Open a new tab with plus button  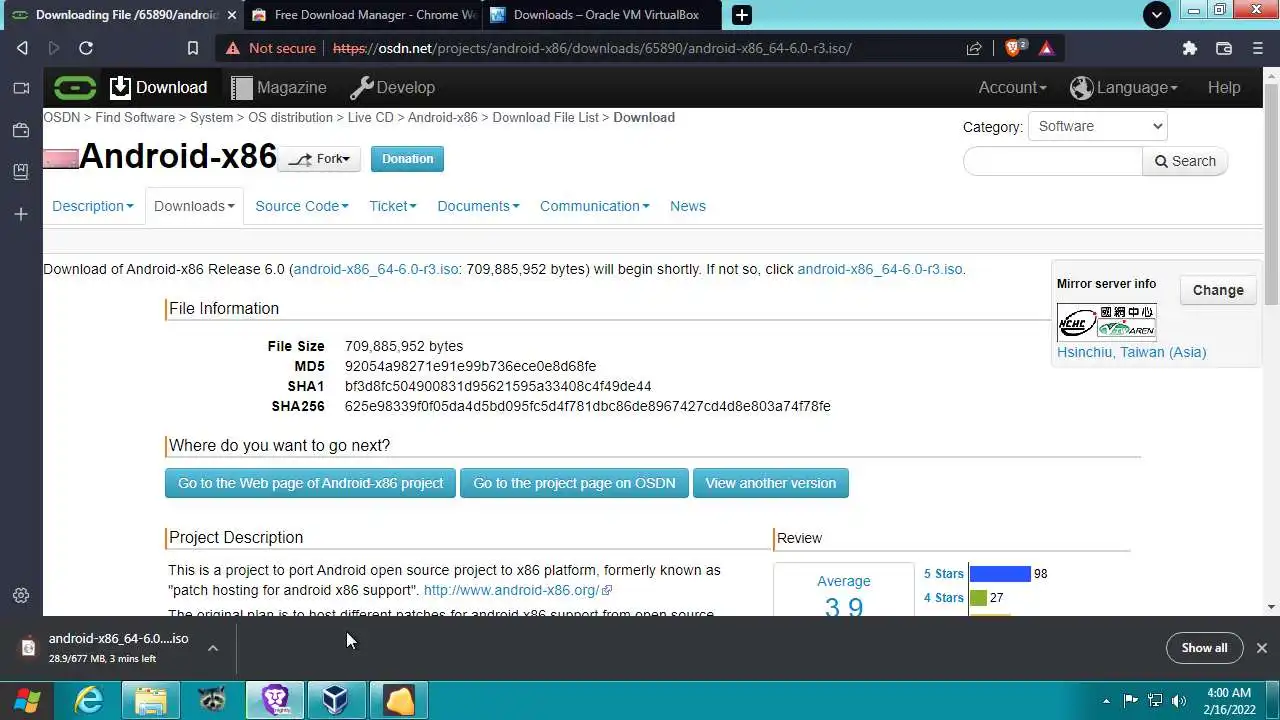click(741, 15)
